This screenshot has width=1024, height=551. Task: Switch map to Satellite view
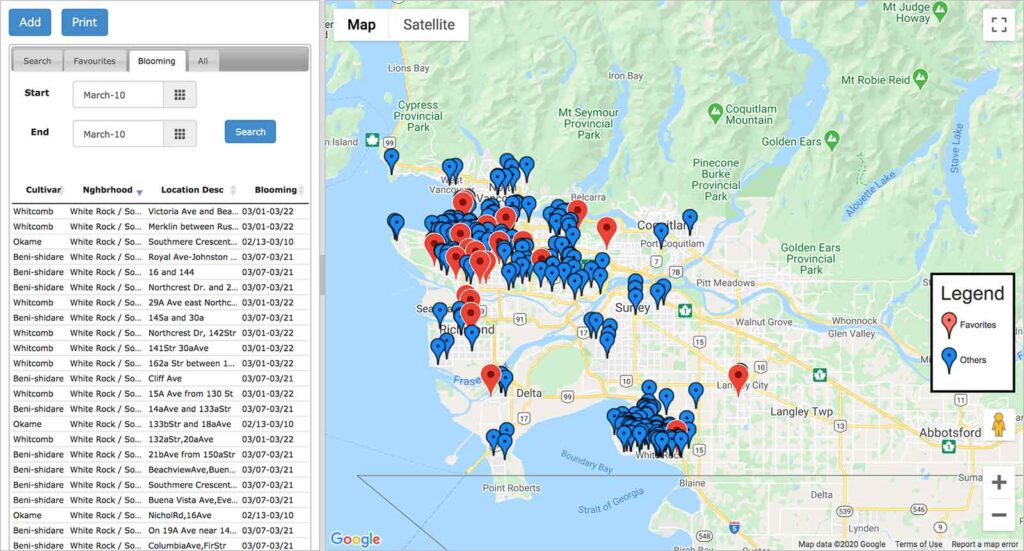click(x=428, y=25)
